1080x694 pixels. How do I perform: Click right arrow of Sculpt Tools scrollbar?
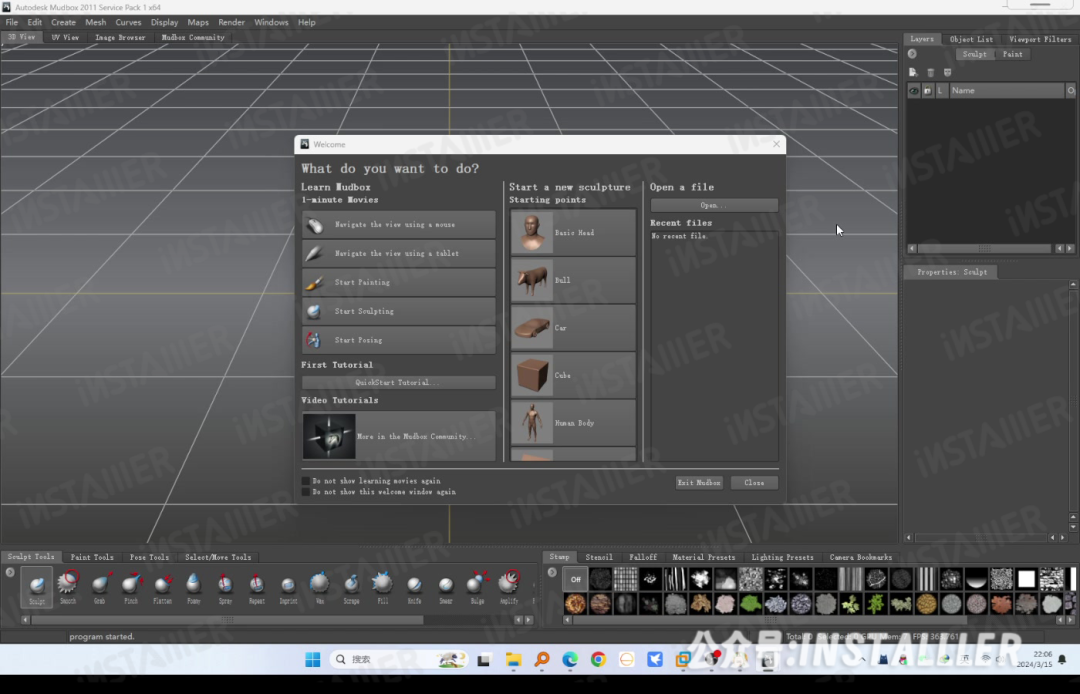coord(528,620)
